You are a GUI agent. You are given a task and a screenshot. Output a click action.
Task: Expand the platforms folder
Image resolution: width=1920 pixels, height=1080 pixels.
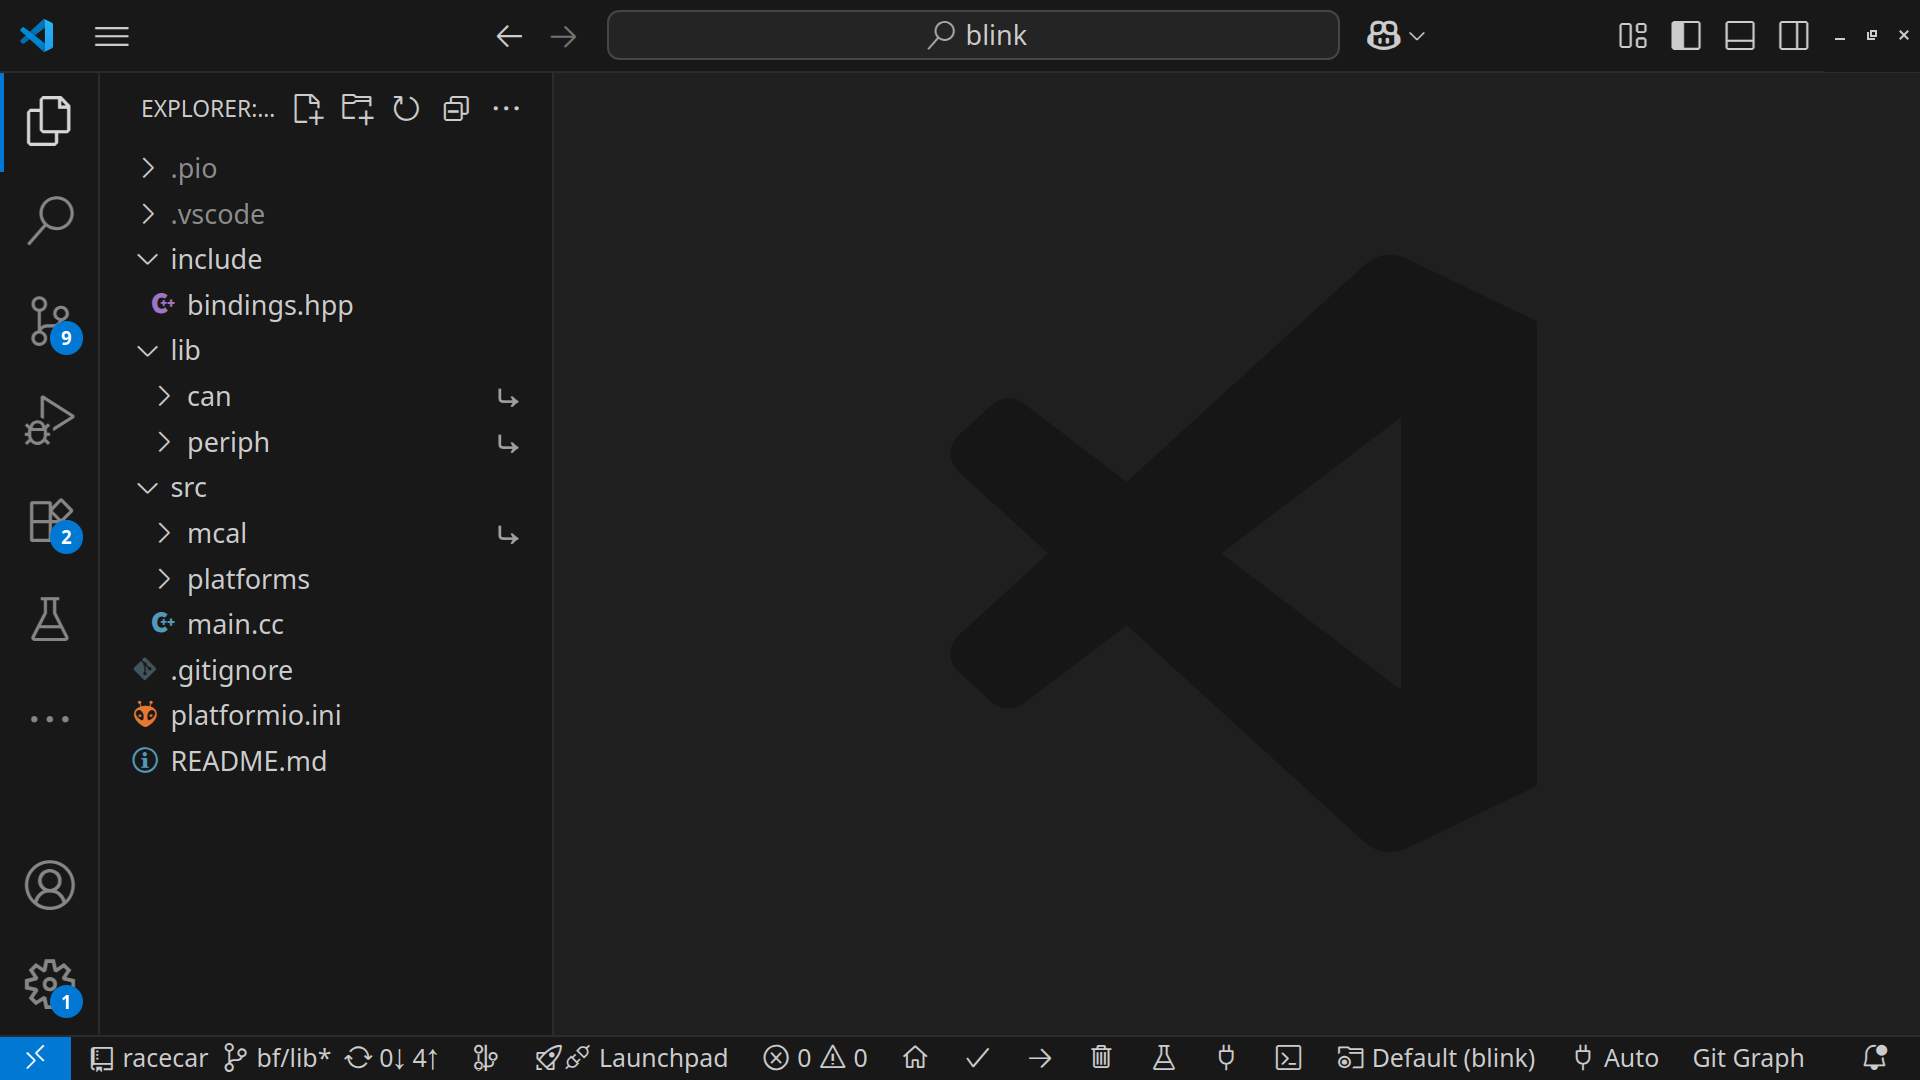click(x=248, y=579)
